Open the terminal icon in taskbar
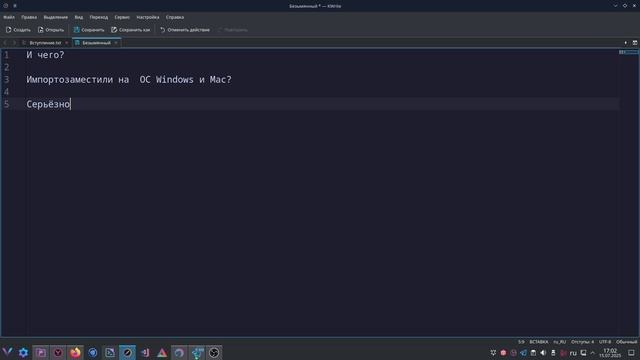The width and height of the screenshot is (640, 360). click(x=110, y=353)
